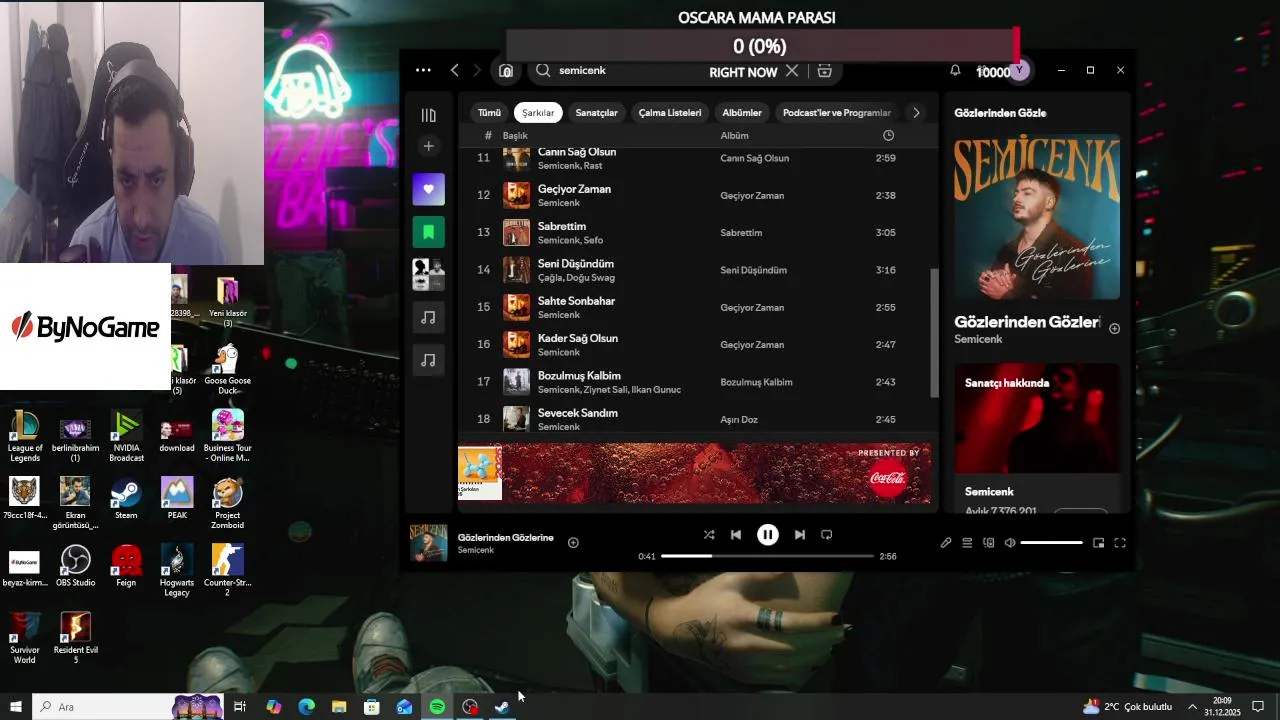Toggle shuffle playback
1280x720 pixels.
pos(709,535)
